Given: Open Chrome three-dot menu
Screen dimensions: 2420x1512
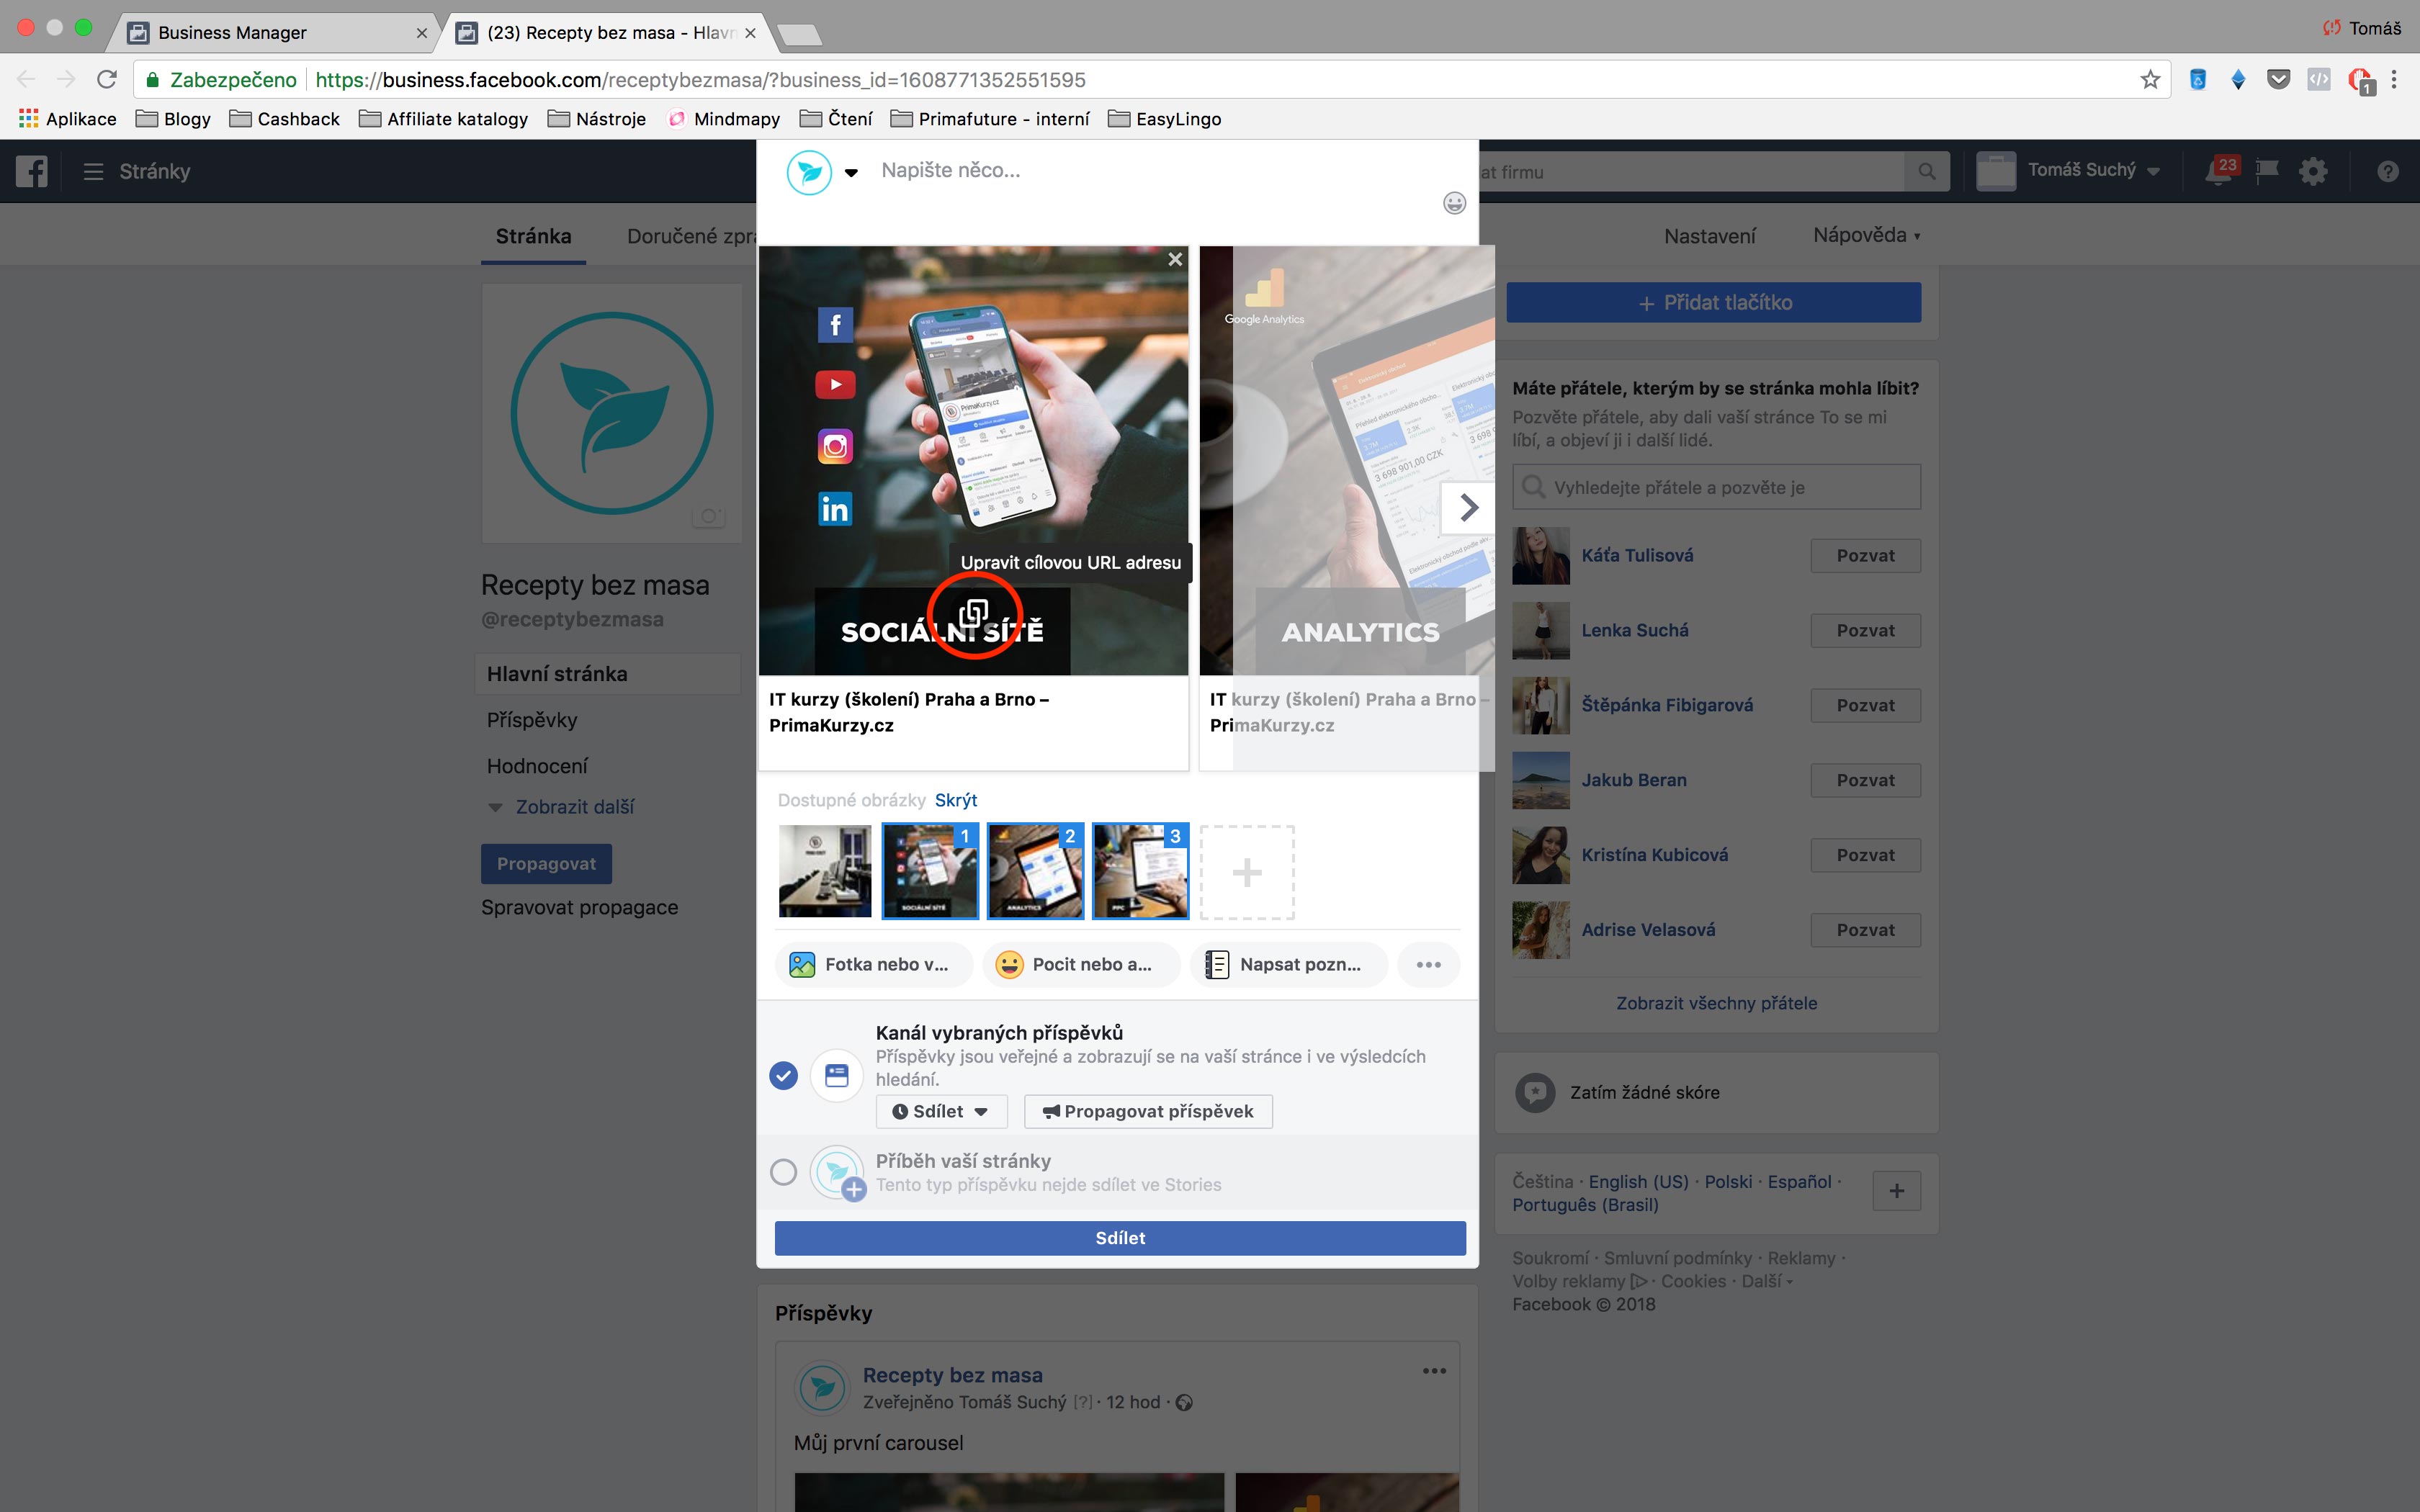Looking at the screenshot, I should click(x=2394, y=80).
